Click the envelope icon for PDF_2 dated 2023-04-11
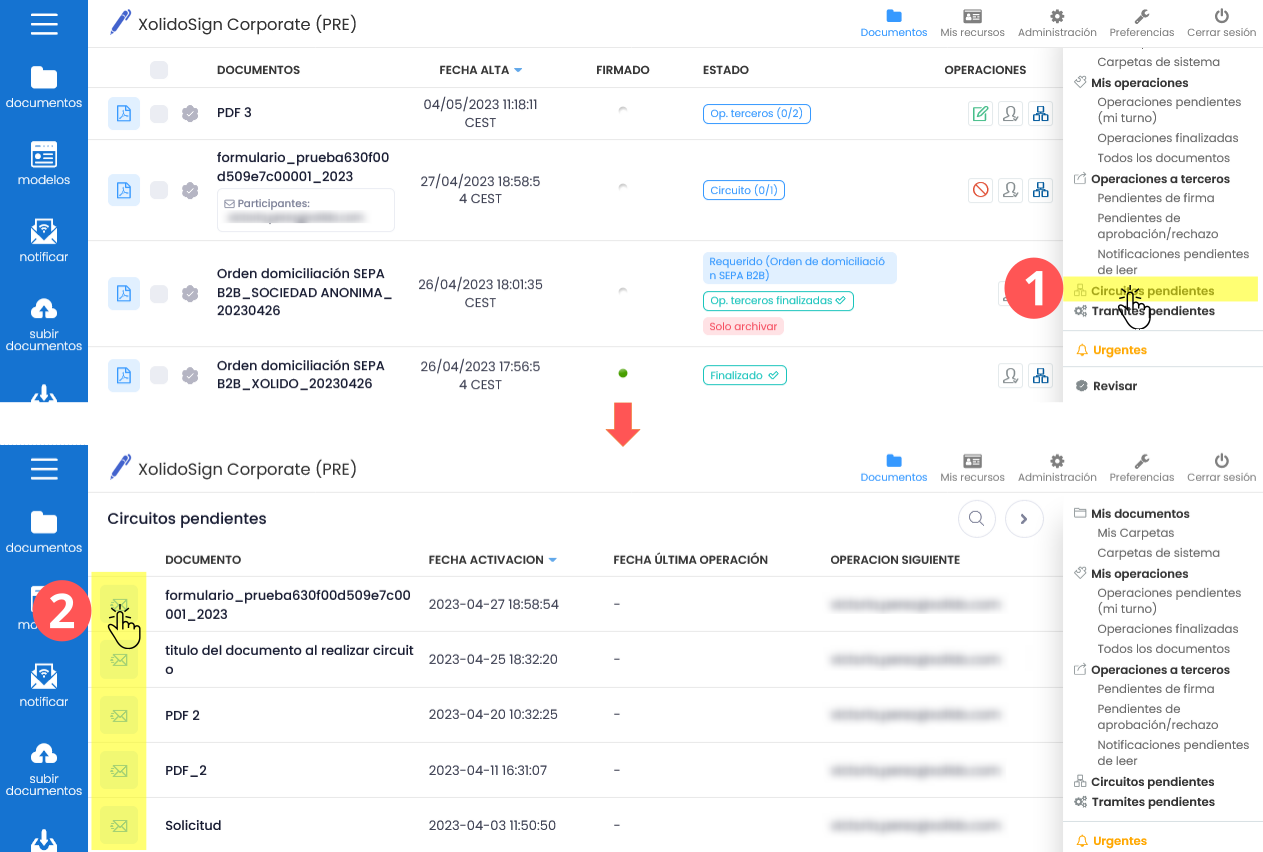This screenshot has width=1263, height=852. (x=119, y=770)
